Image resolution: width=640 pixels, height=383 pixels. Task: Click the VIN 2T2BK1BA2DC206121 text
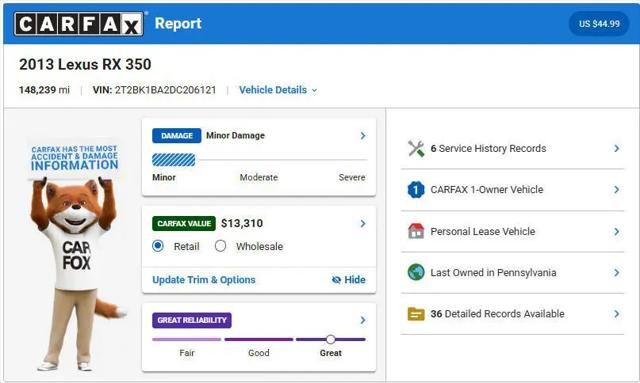154,90
